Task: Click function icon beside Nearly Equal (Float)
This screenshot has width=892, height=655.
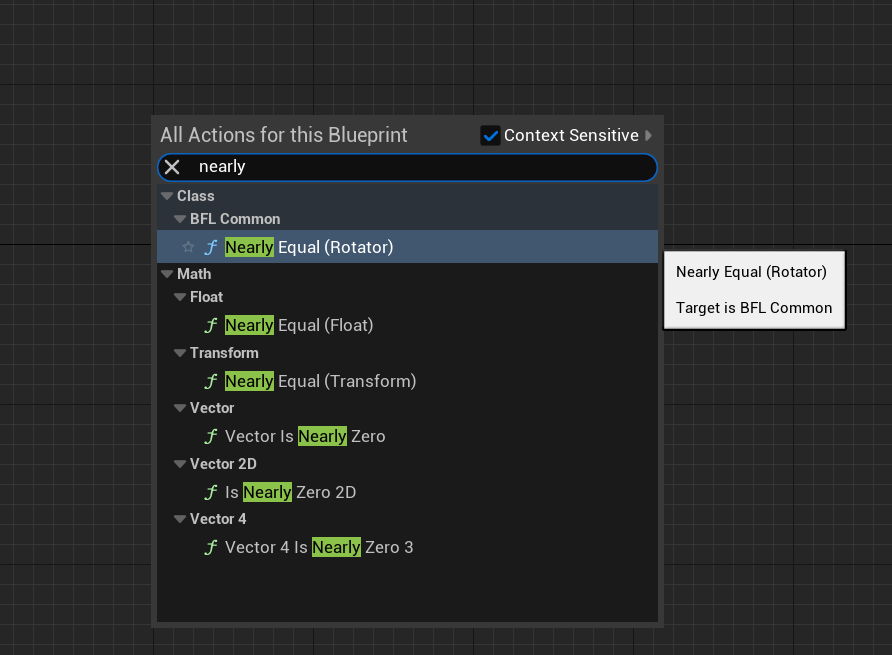Action: [x=210, y=325]
